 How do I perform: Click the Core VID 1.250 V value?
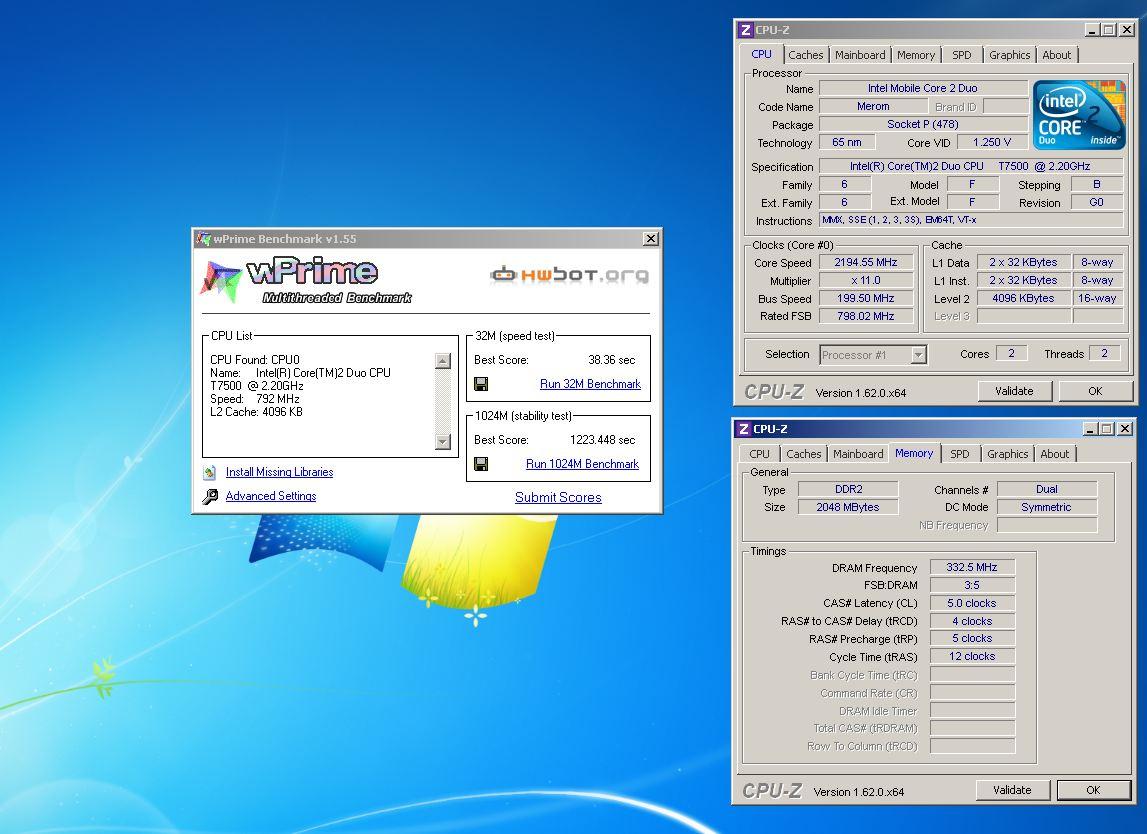992,142
